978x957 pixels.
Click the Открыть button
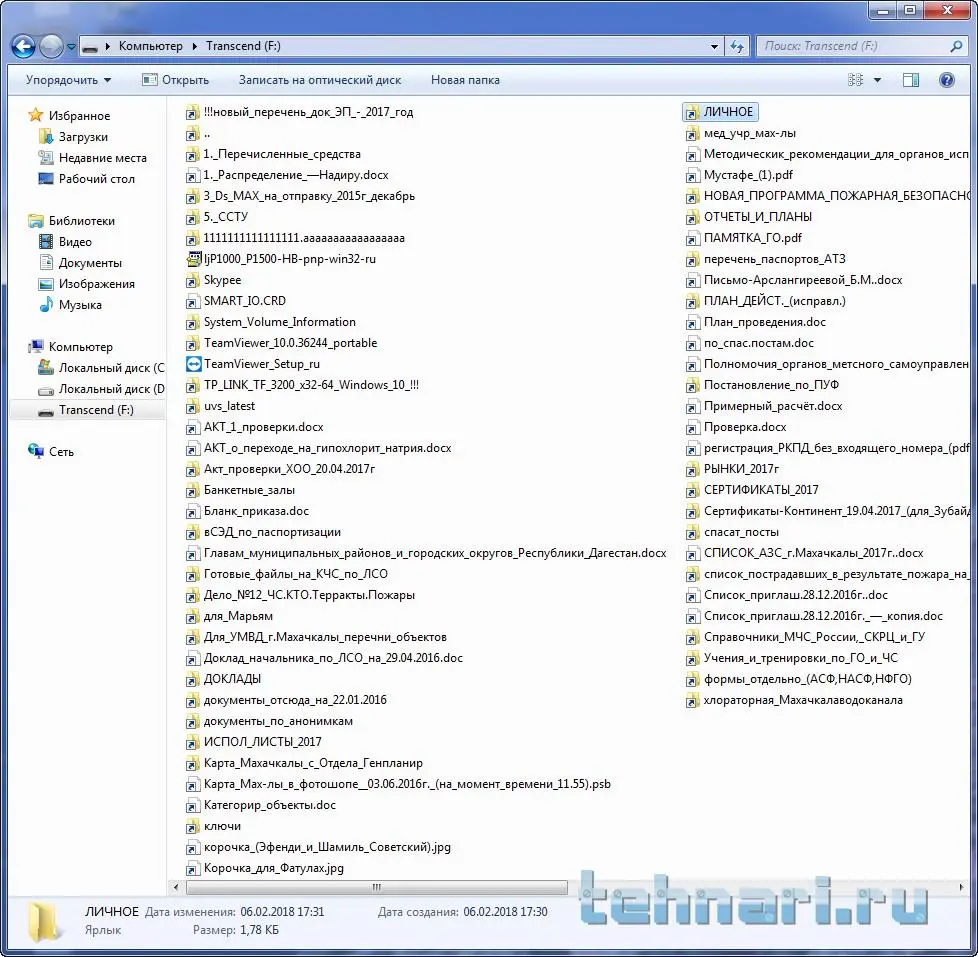pyautogui.click(x=175, y=80)
